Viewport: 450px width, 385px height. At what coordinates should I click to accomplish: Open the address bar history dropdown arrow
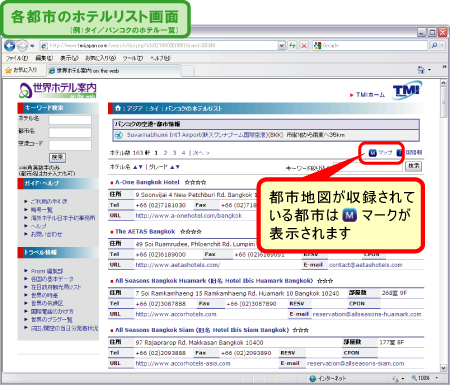[x=282, y=45]
